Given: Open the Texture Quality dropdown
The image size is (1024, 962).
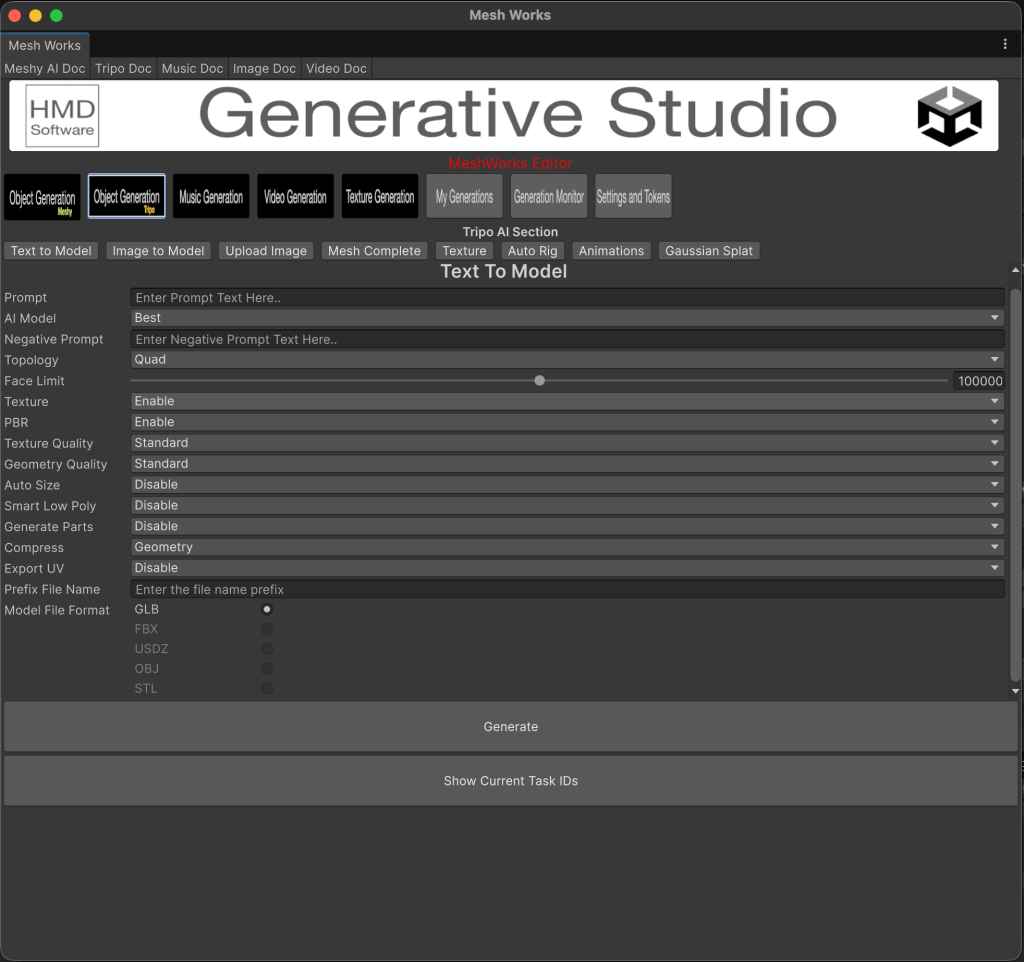Looking at the screenshot, I should point(567,443).
